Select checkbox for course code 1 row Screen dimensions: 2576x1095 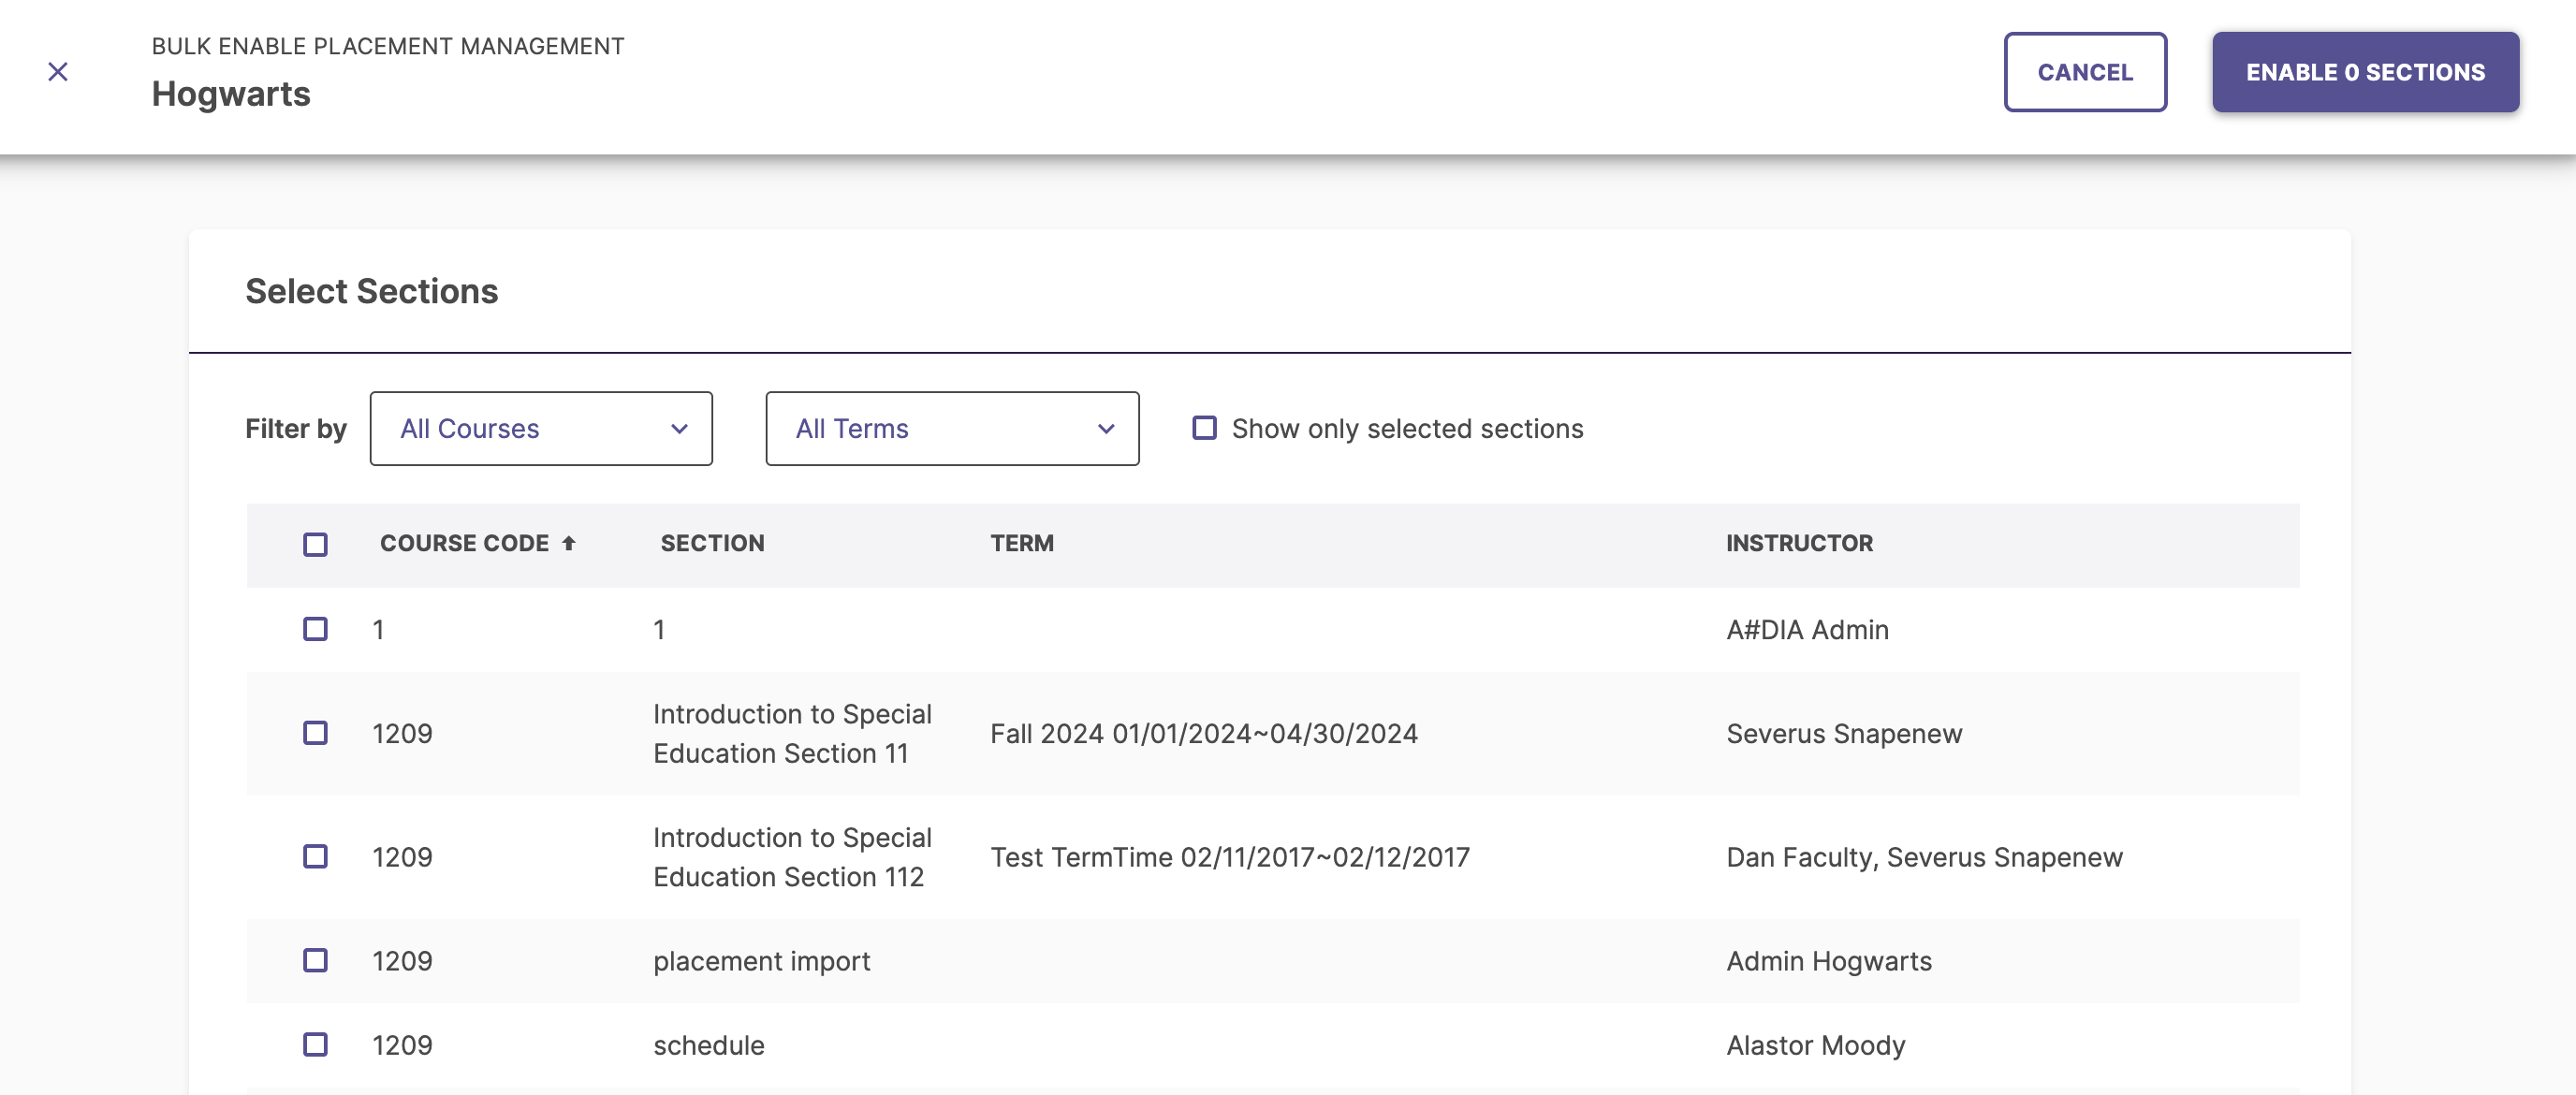(315, 629)
